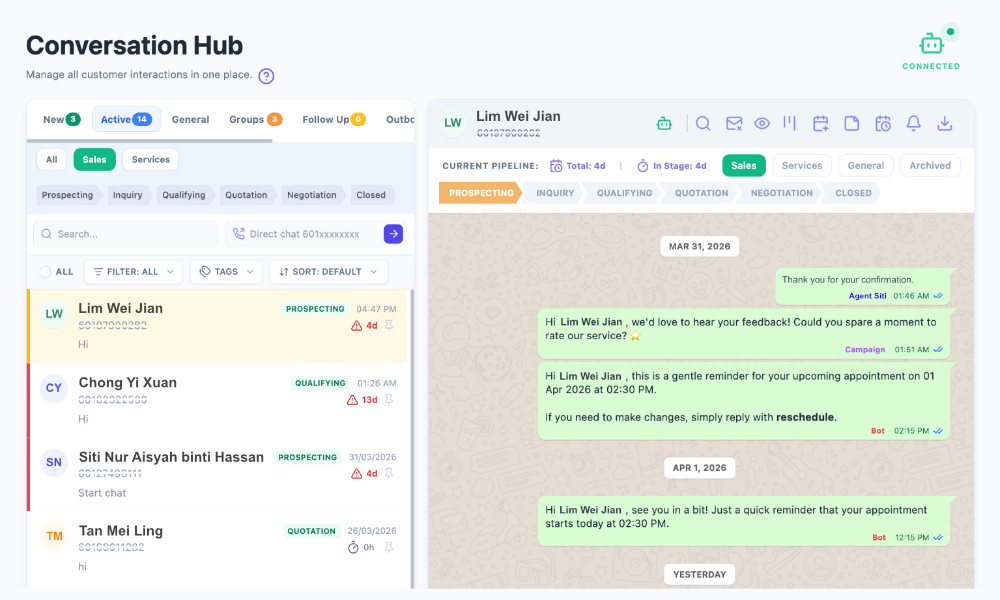Set chat stage to NEGOTIATION
Viewport: 1000px width, 600px height.
pos(781,193)
